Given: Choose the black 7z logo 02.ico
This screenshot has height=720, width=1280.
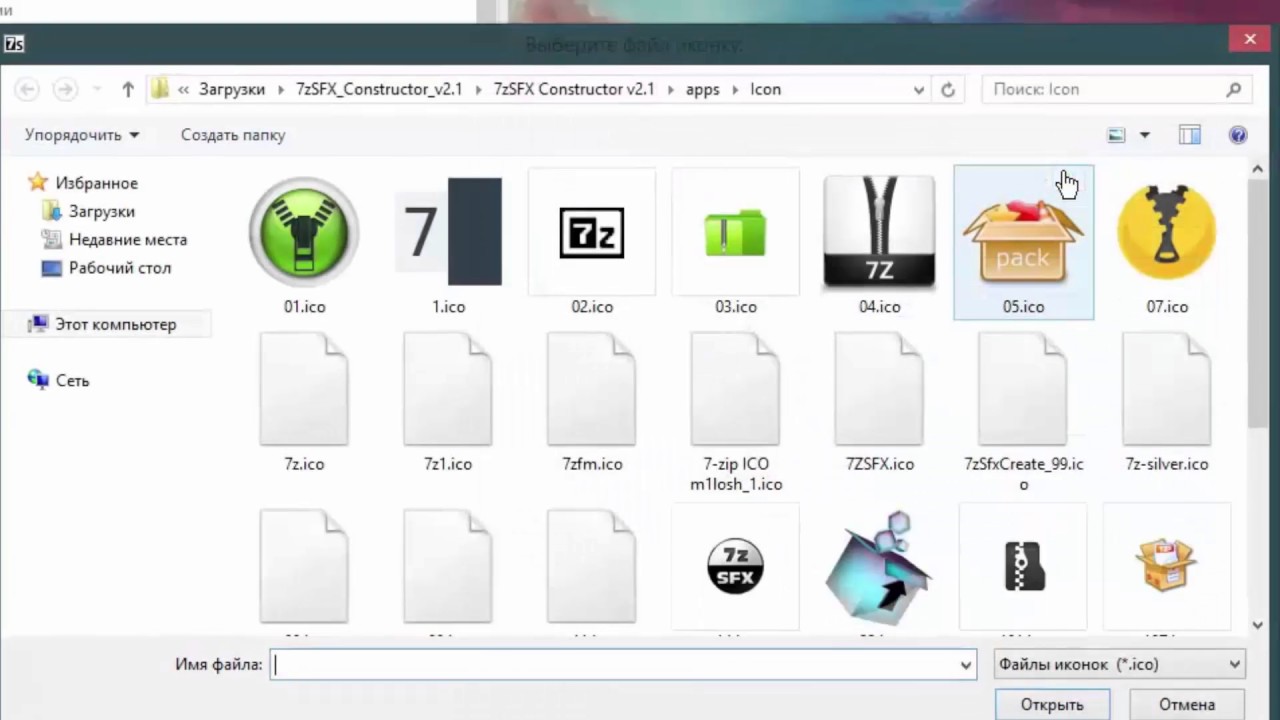Looking at the screenshot, I should tap(592, 245).
